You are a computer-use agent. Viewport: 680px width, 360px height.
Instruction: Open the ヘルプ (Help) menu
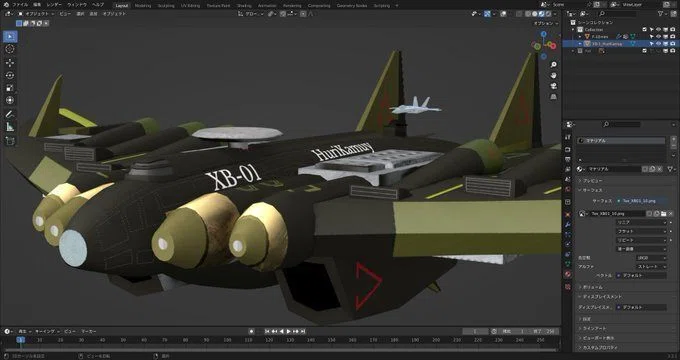click(98, 5)
